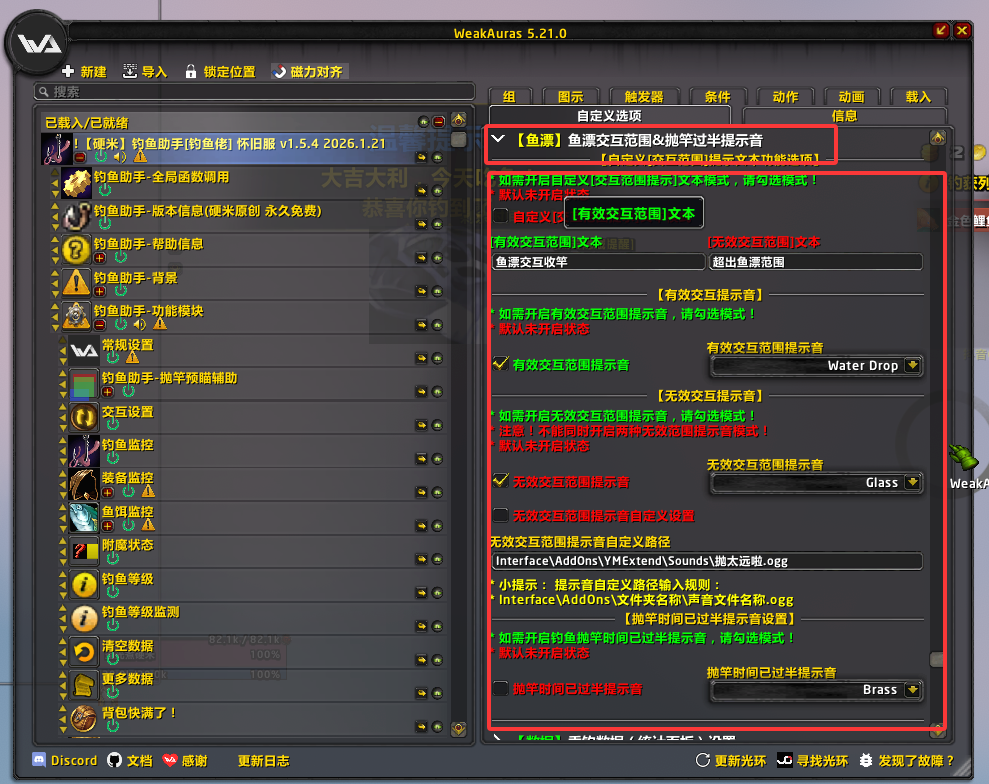Click the yellow info icon of 钓鱼等级

(x=84, y=585)
